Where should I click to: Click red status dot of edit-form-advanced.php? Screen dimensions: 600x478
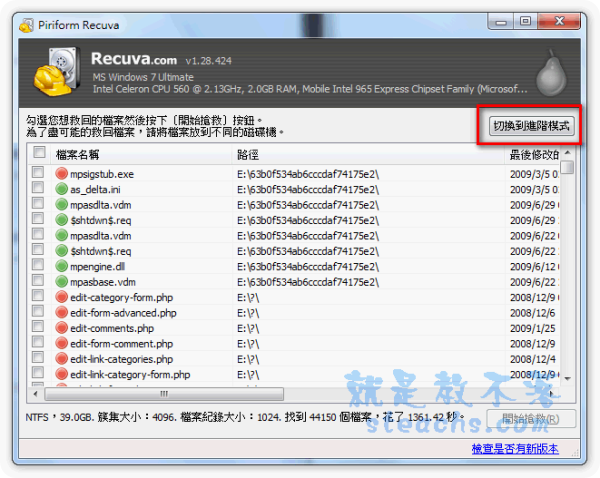pyautogui.click(x=61, y=313)
